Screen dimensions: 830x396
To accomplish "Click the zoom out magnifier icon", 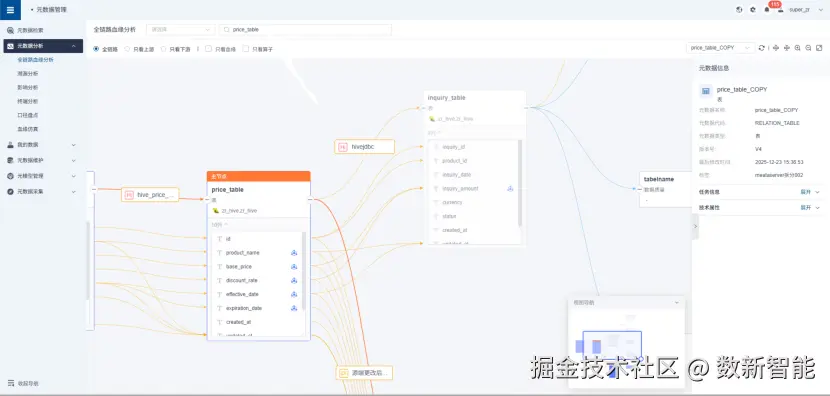I will 808,48.
